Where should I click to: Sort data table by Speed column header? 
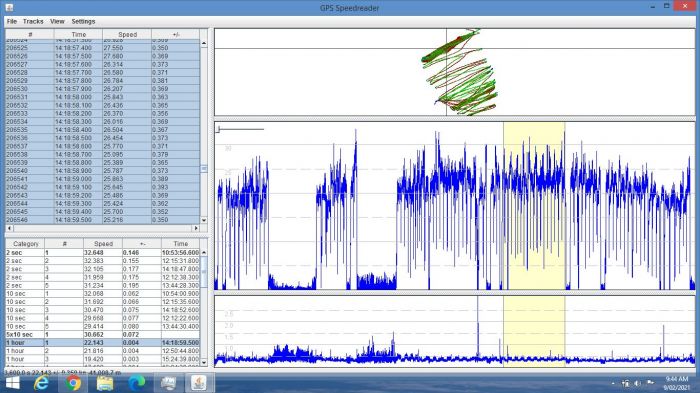(127, 34)
